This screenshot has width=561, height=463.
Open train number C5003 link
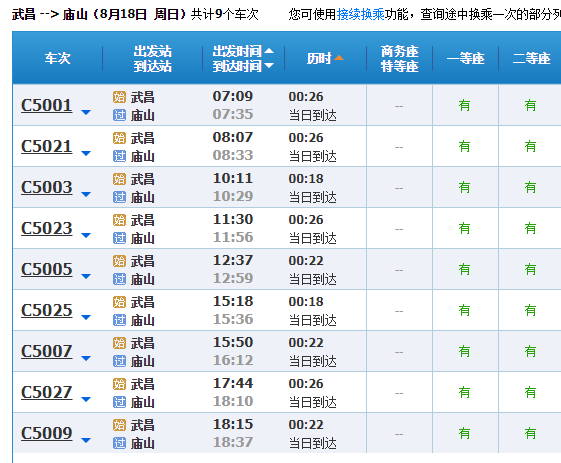(47, 187)
